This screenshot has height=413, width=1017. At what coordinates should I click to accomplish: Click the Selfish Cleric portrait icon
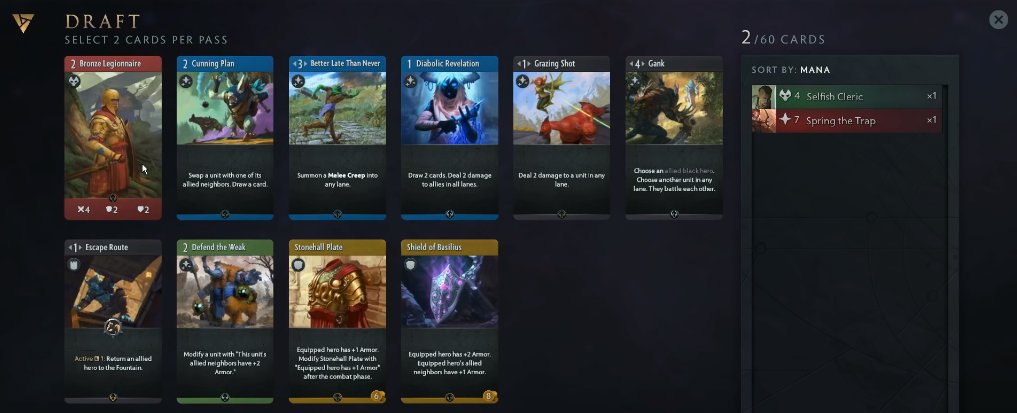click(764, 97)
